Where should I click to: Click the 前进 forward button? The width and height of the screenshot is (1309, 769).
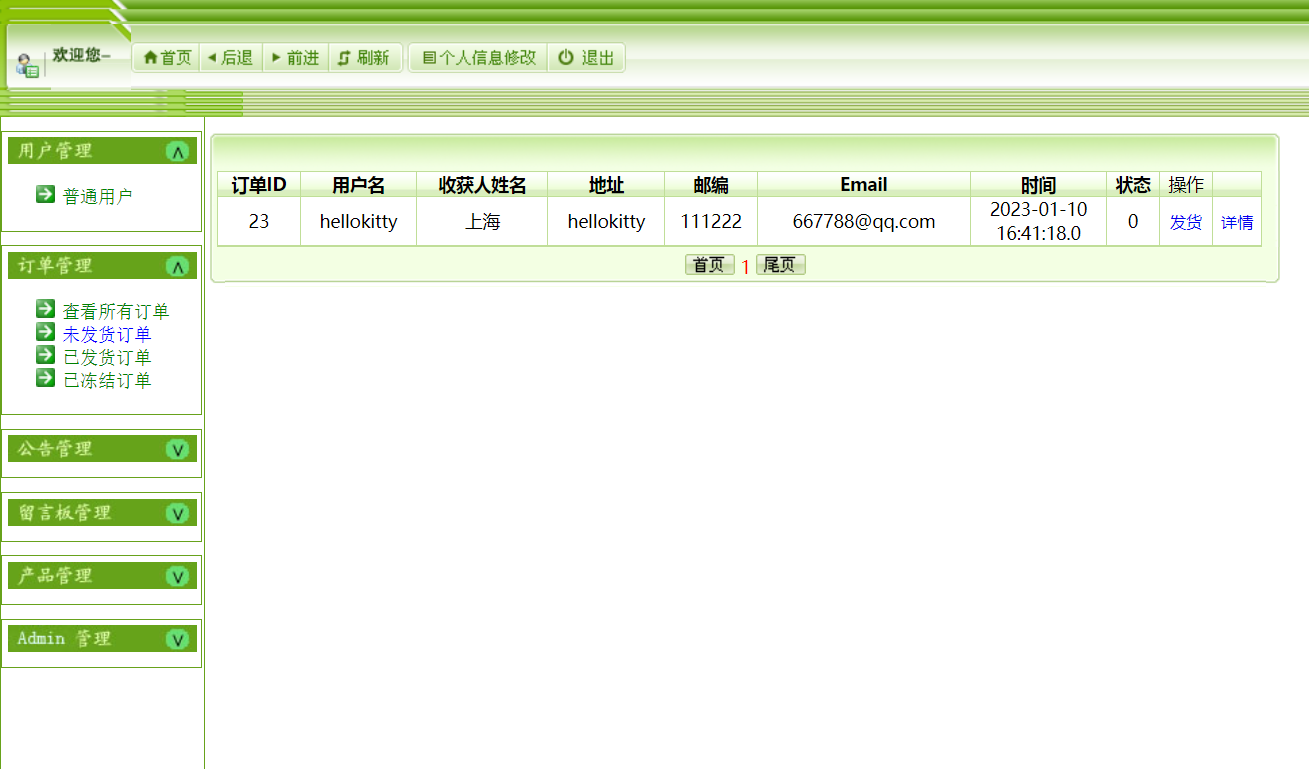click(296, 58)
